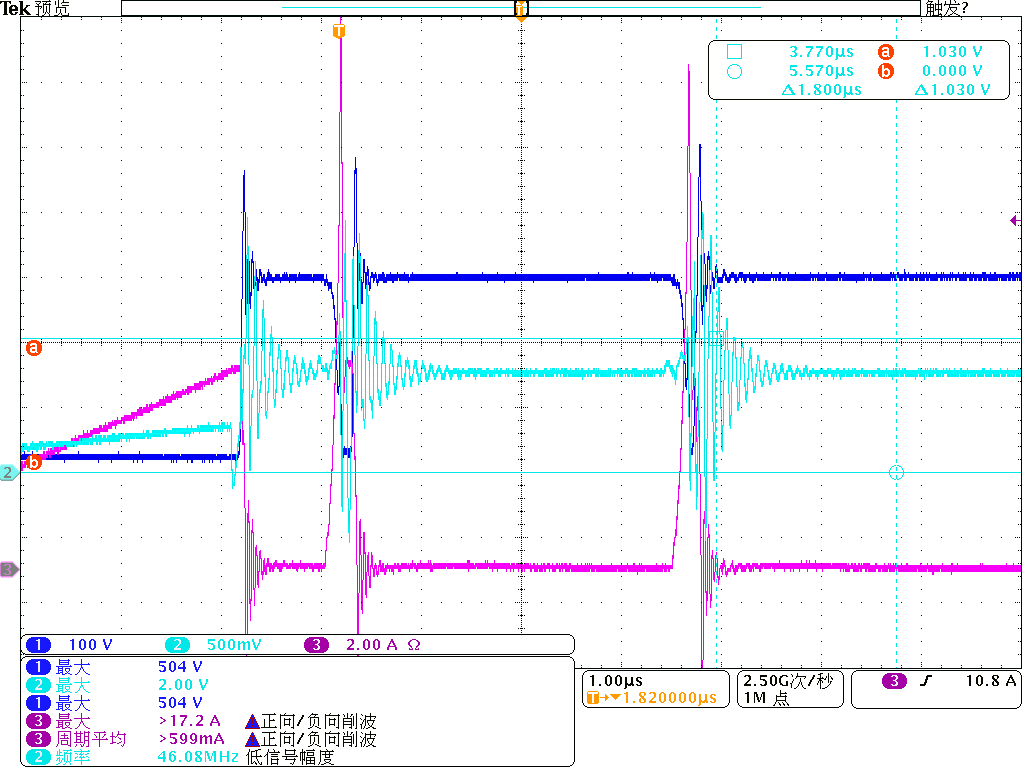Click the trigger level arrow at right edge
The height and width of the screenshot is (768, 1024).
[x=1015, y=221]
